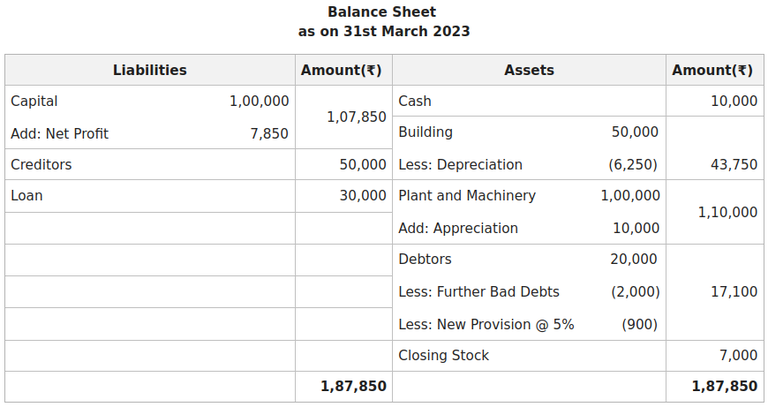Click 'Plant and Machinery' label

(467, 195)
